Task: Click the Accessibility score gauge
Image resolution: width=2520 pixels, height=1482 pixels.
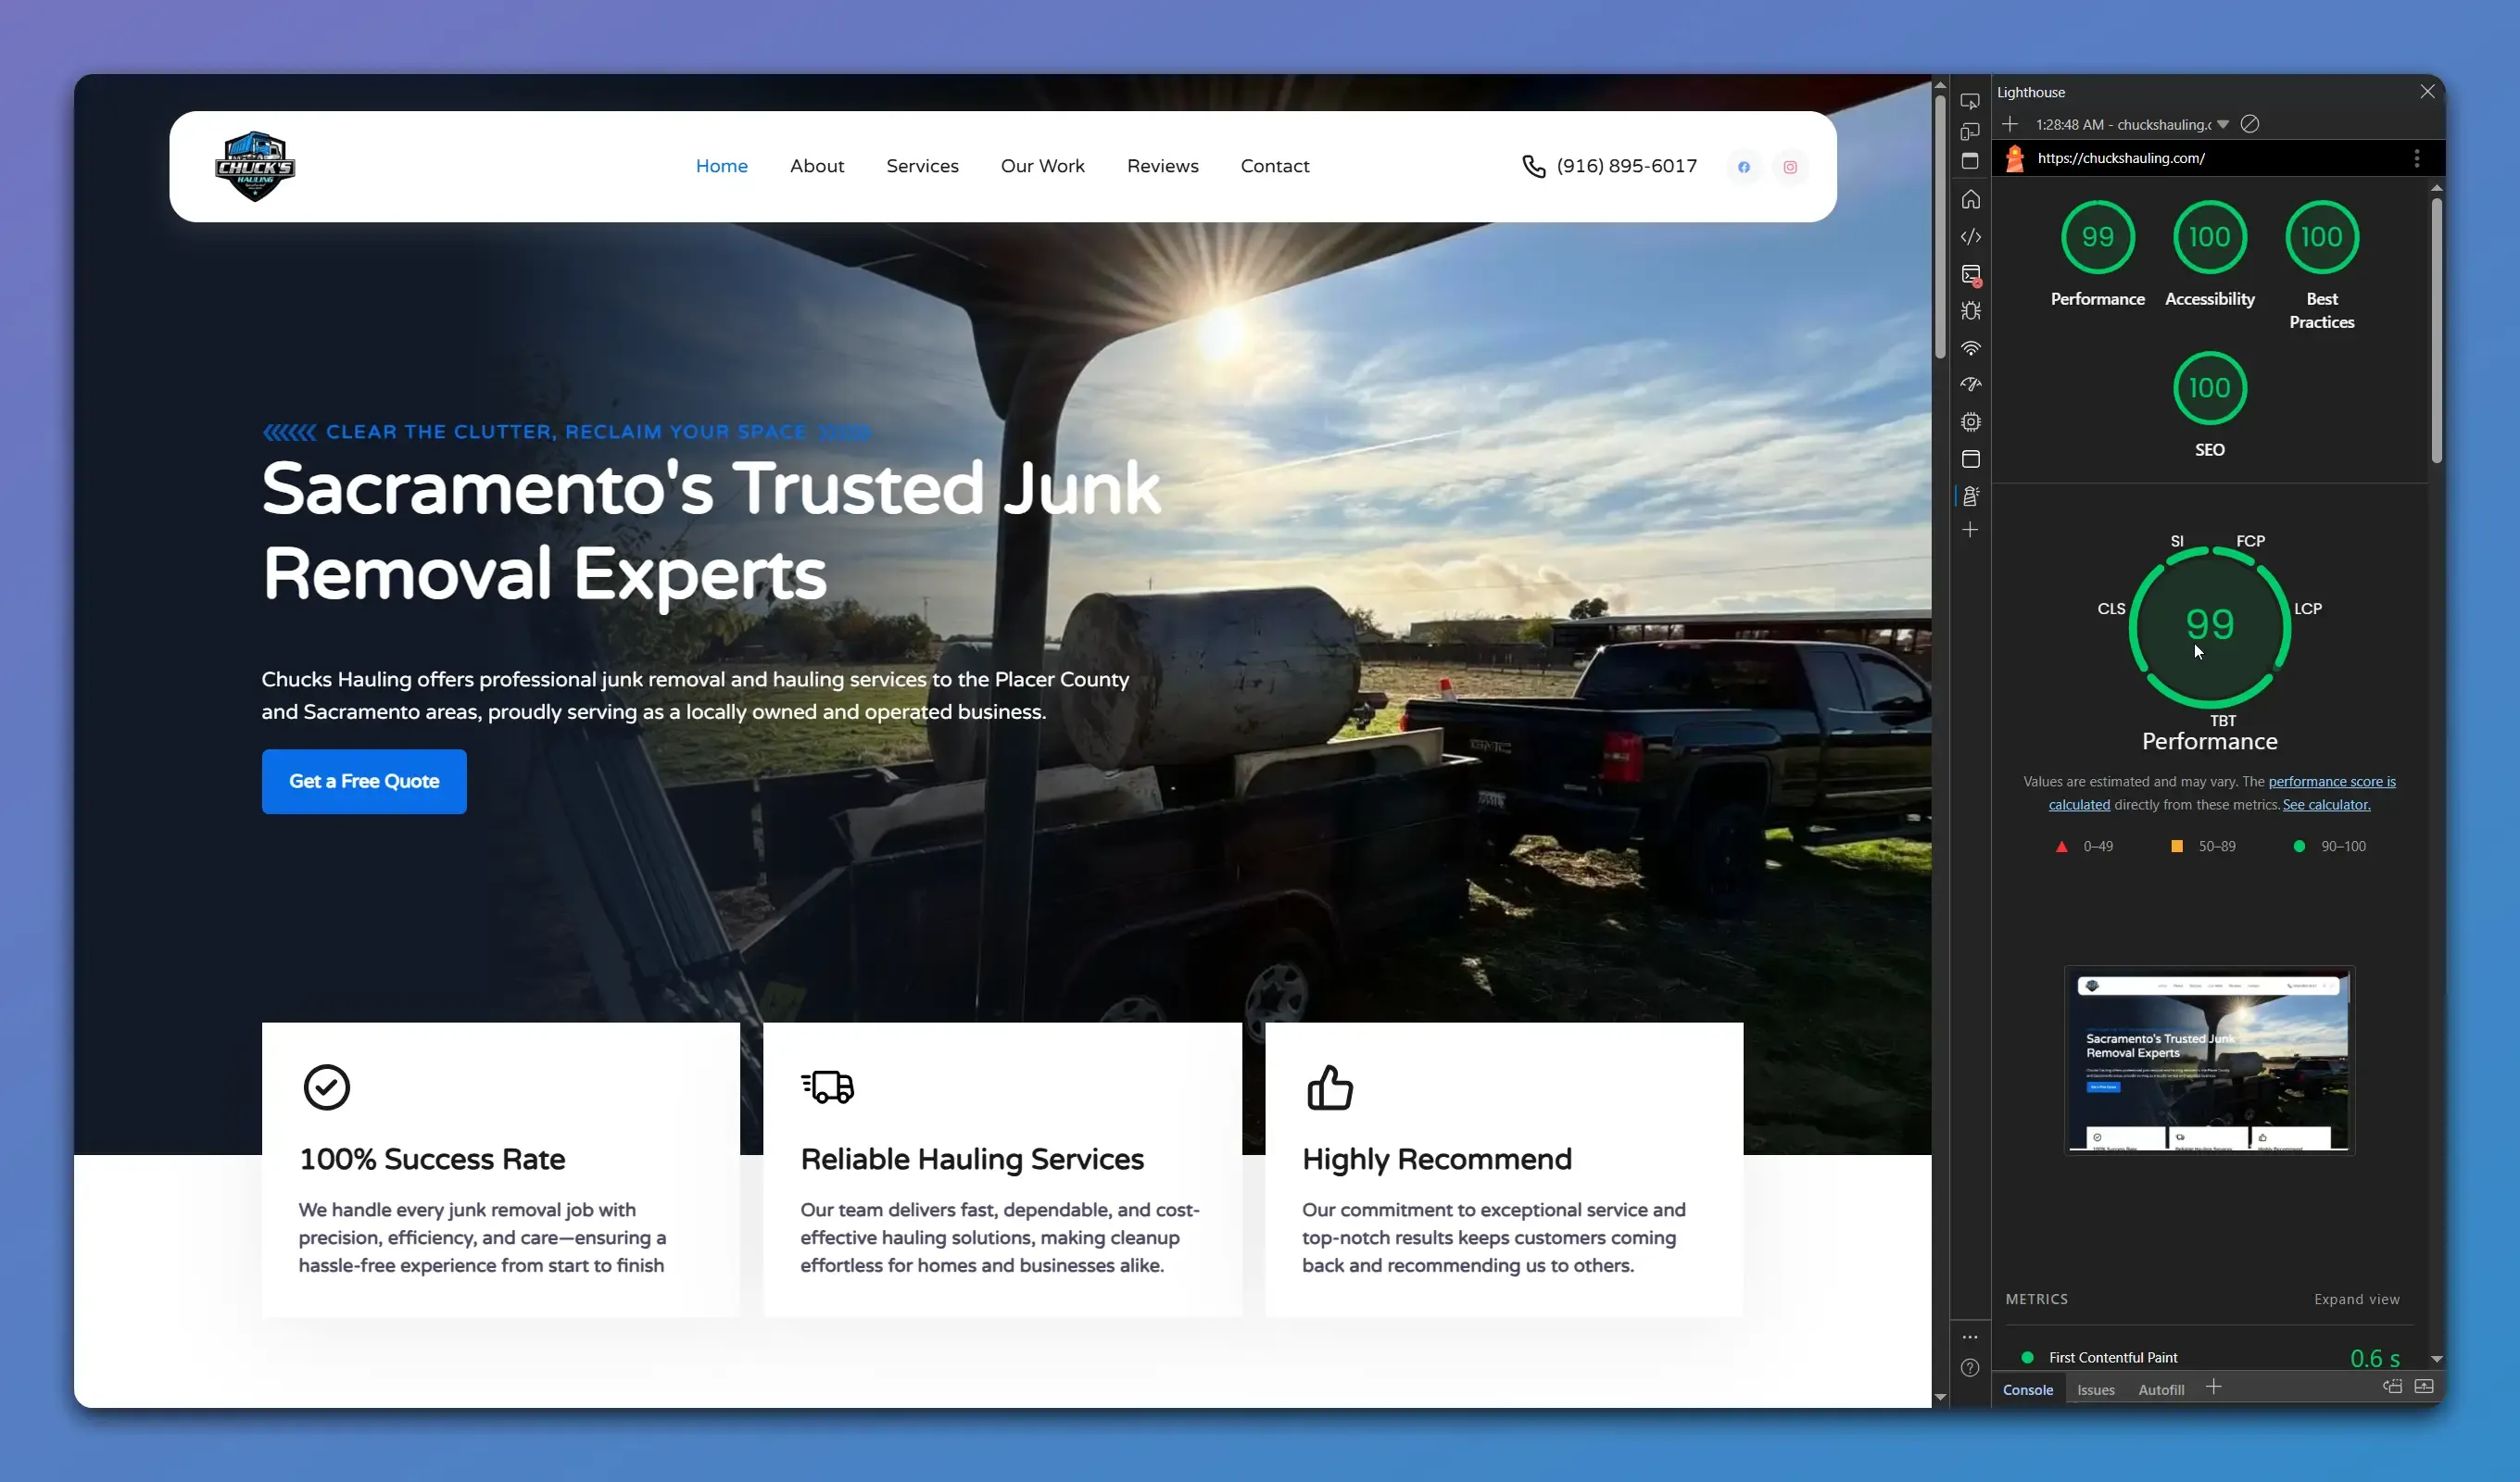Action: point(2209,237)
